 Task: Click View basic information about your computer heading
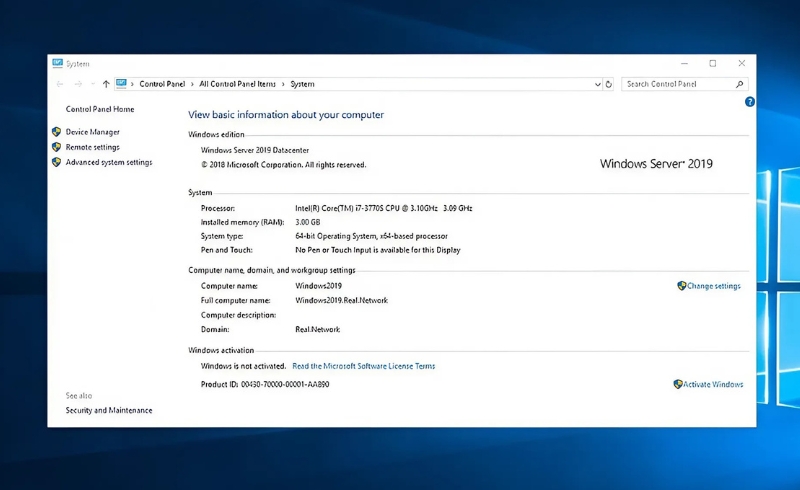point(286,115)
